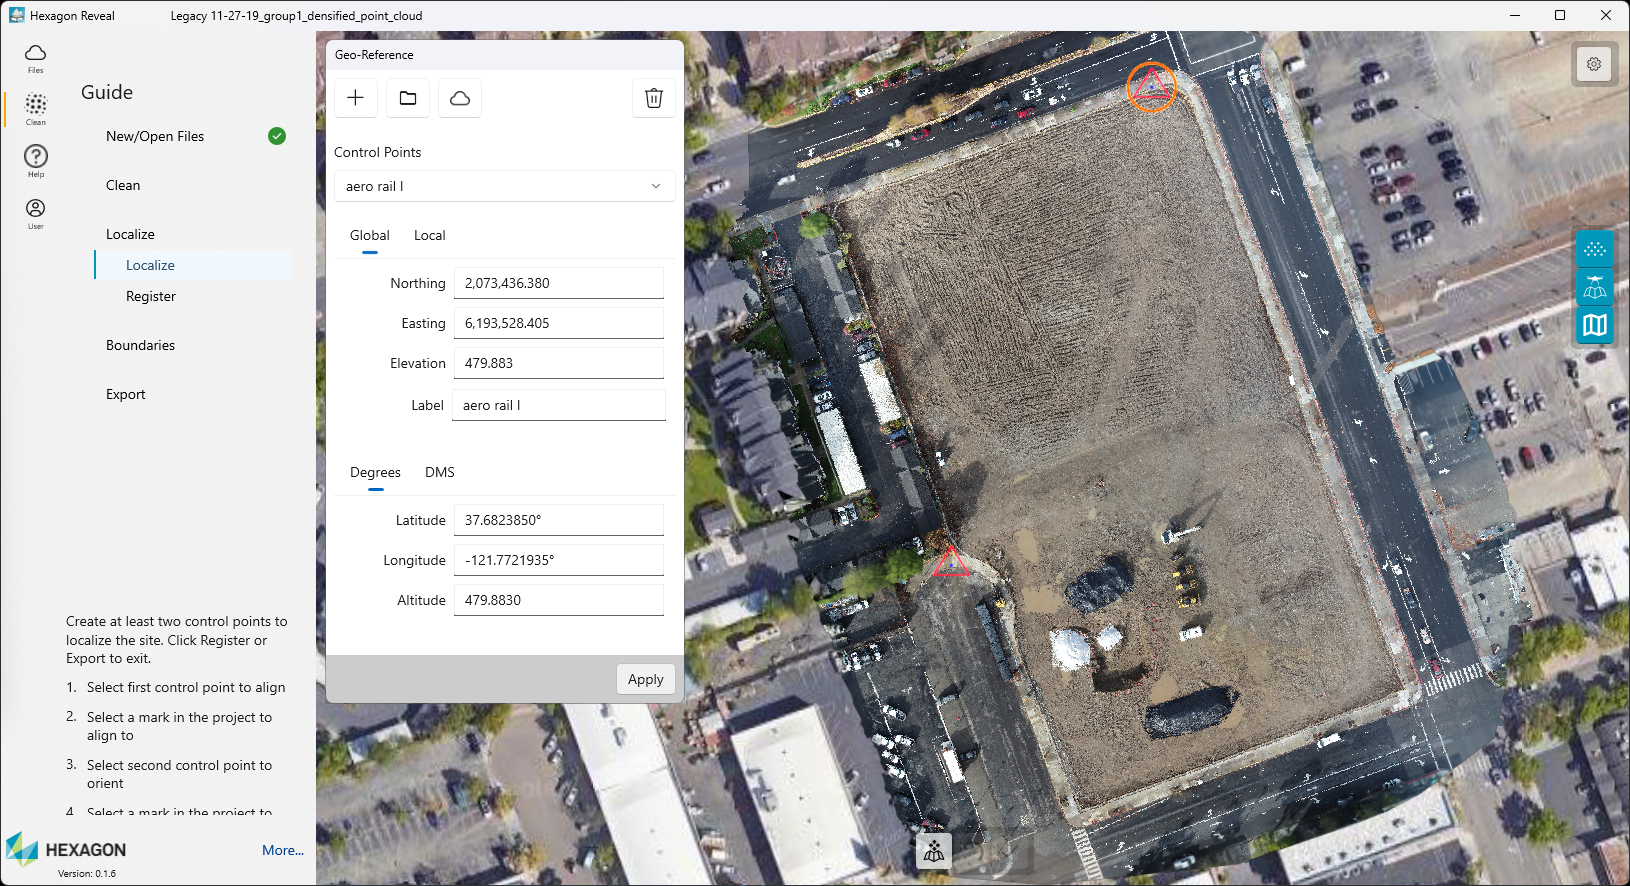This screenshot has width=1630, height=886.
Task: Open control points file with folder icon
Action: pyautogui.click(x=408, y=98)
